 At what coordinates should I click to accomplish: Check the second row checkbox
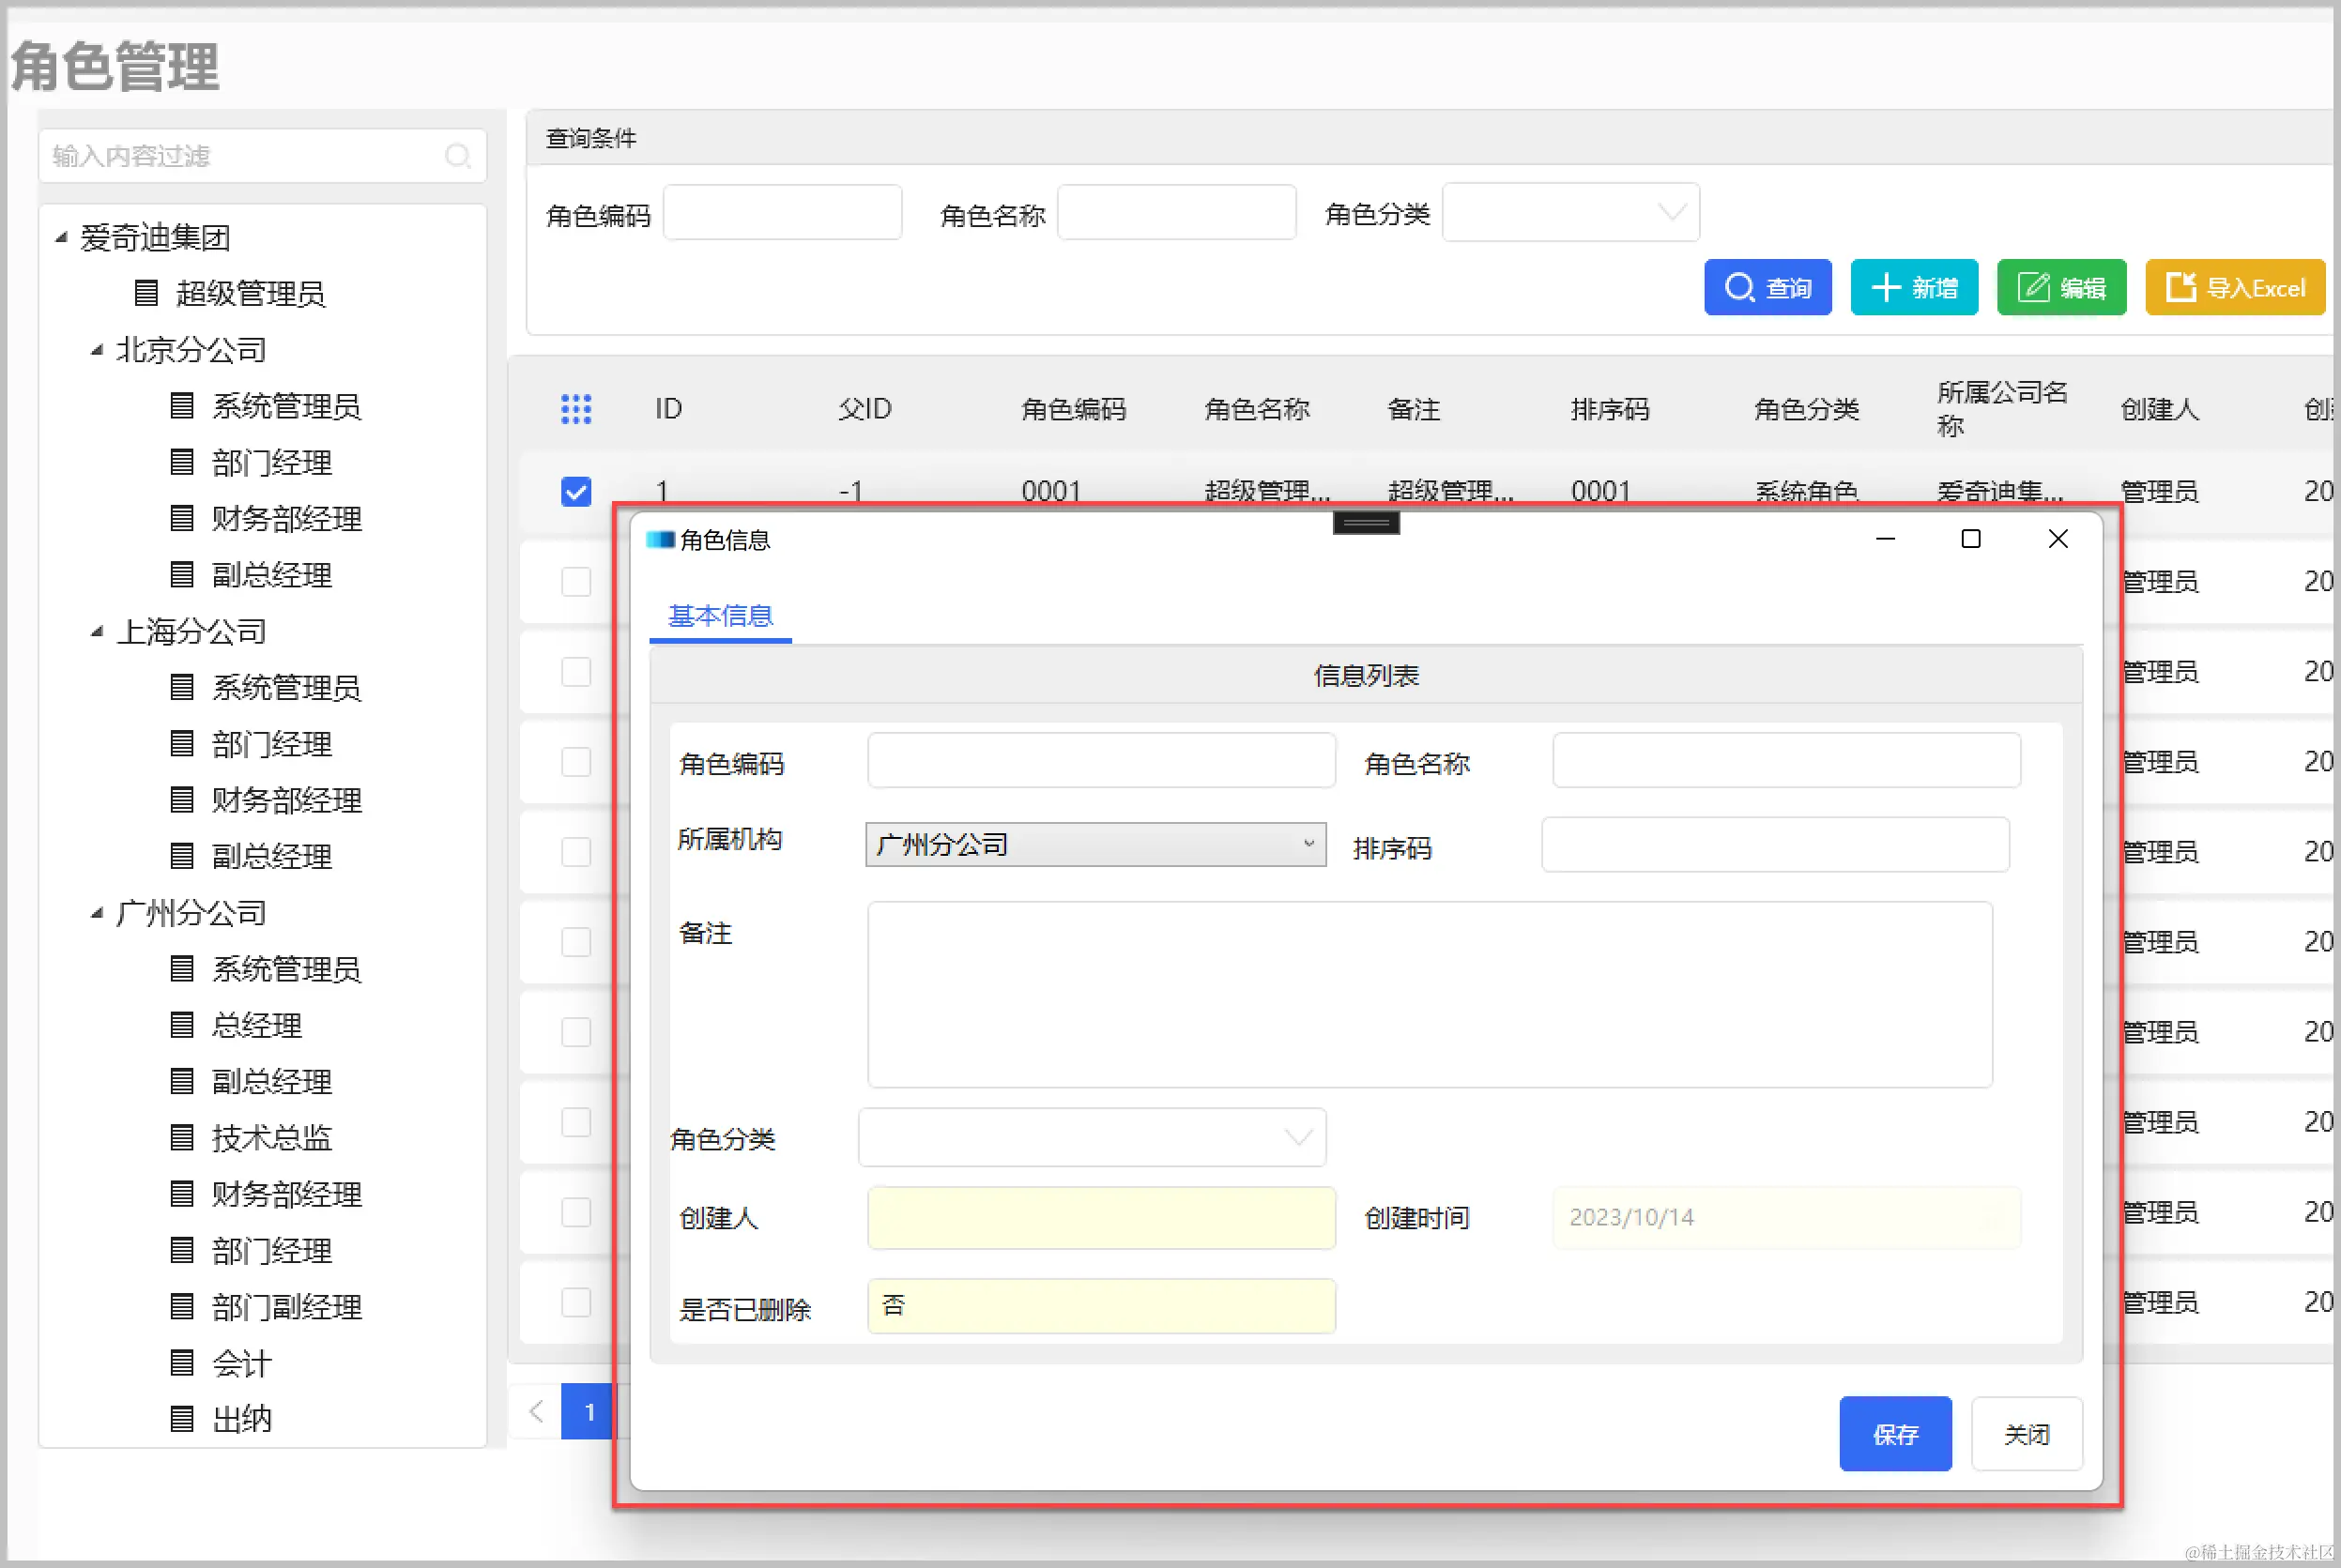point(576,581)
